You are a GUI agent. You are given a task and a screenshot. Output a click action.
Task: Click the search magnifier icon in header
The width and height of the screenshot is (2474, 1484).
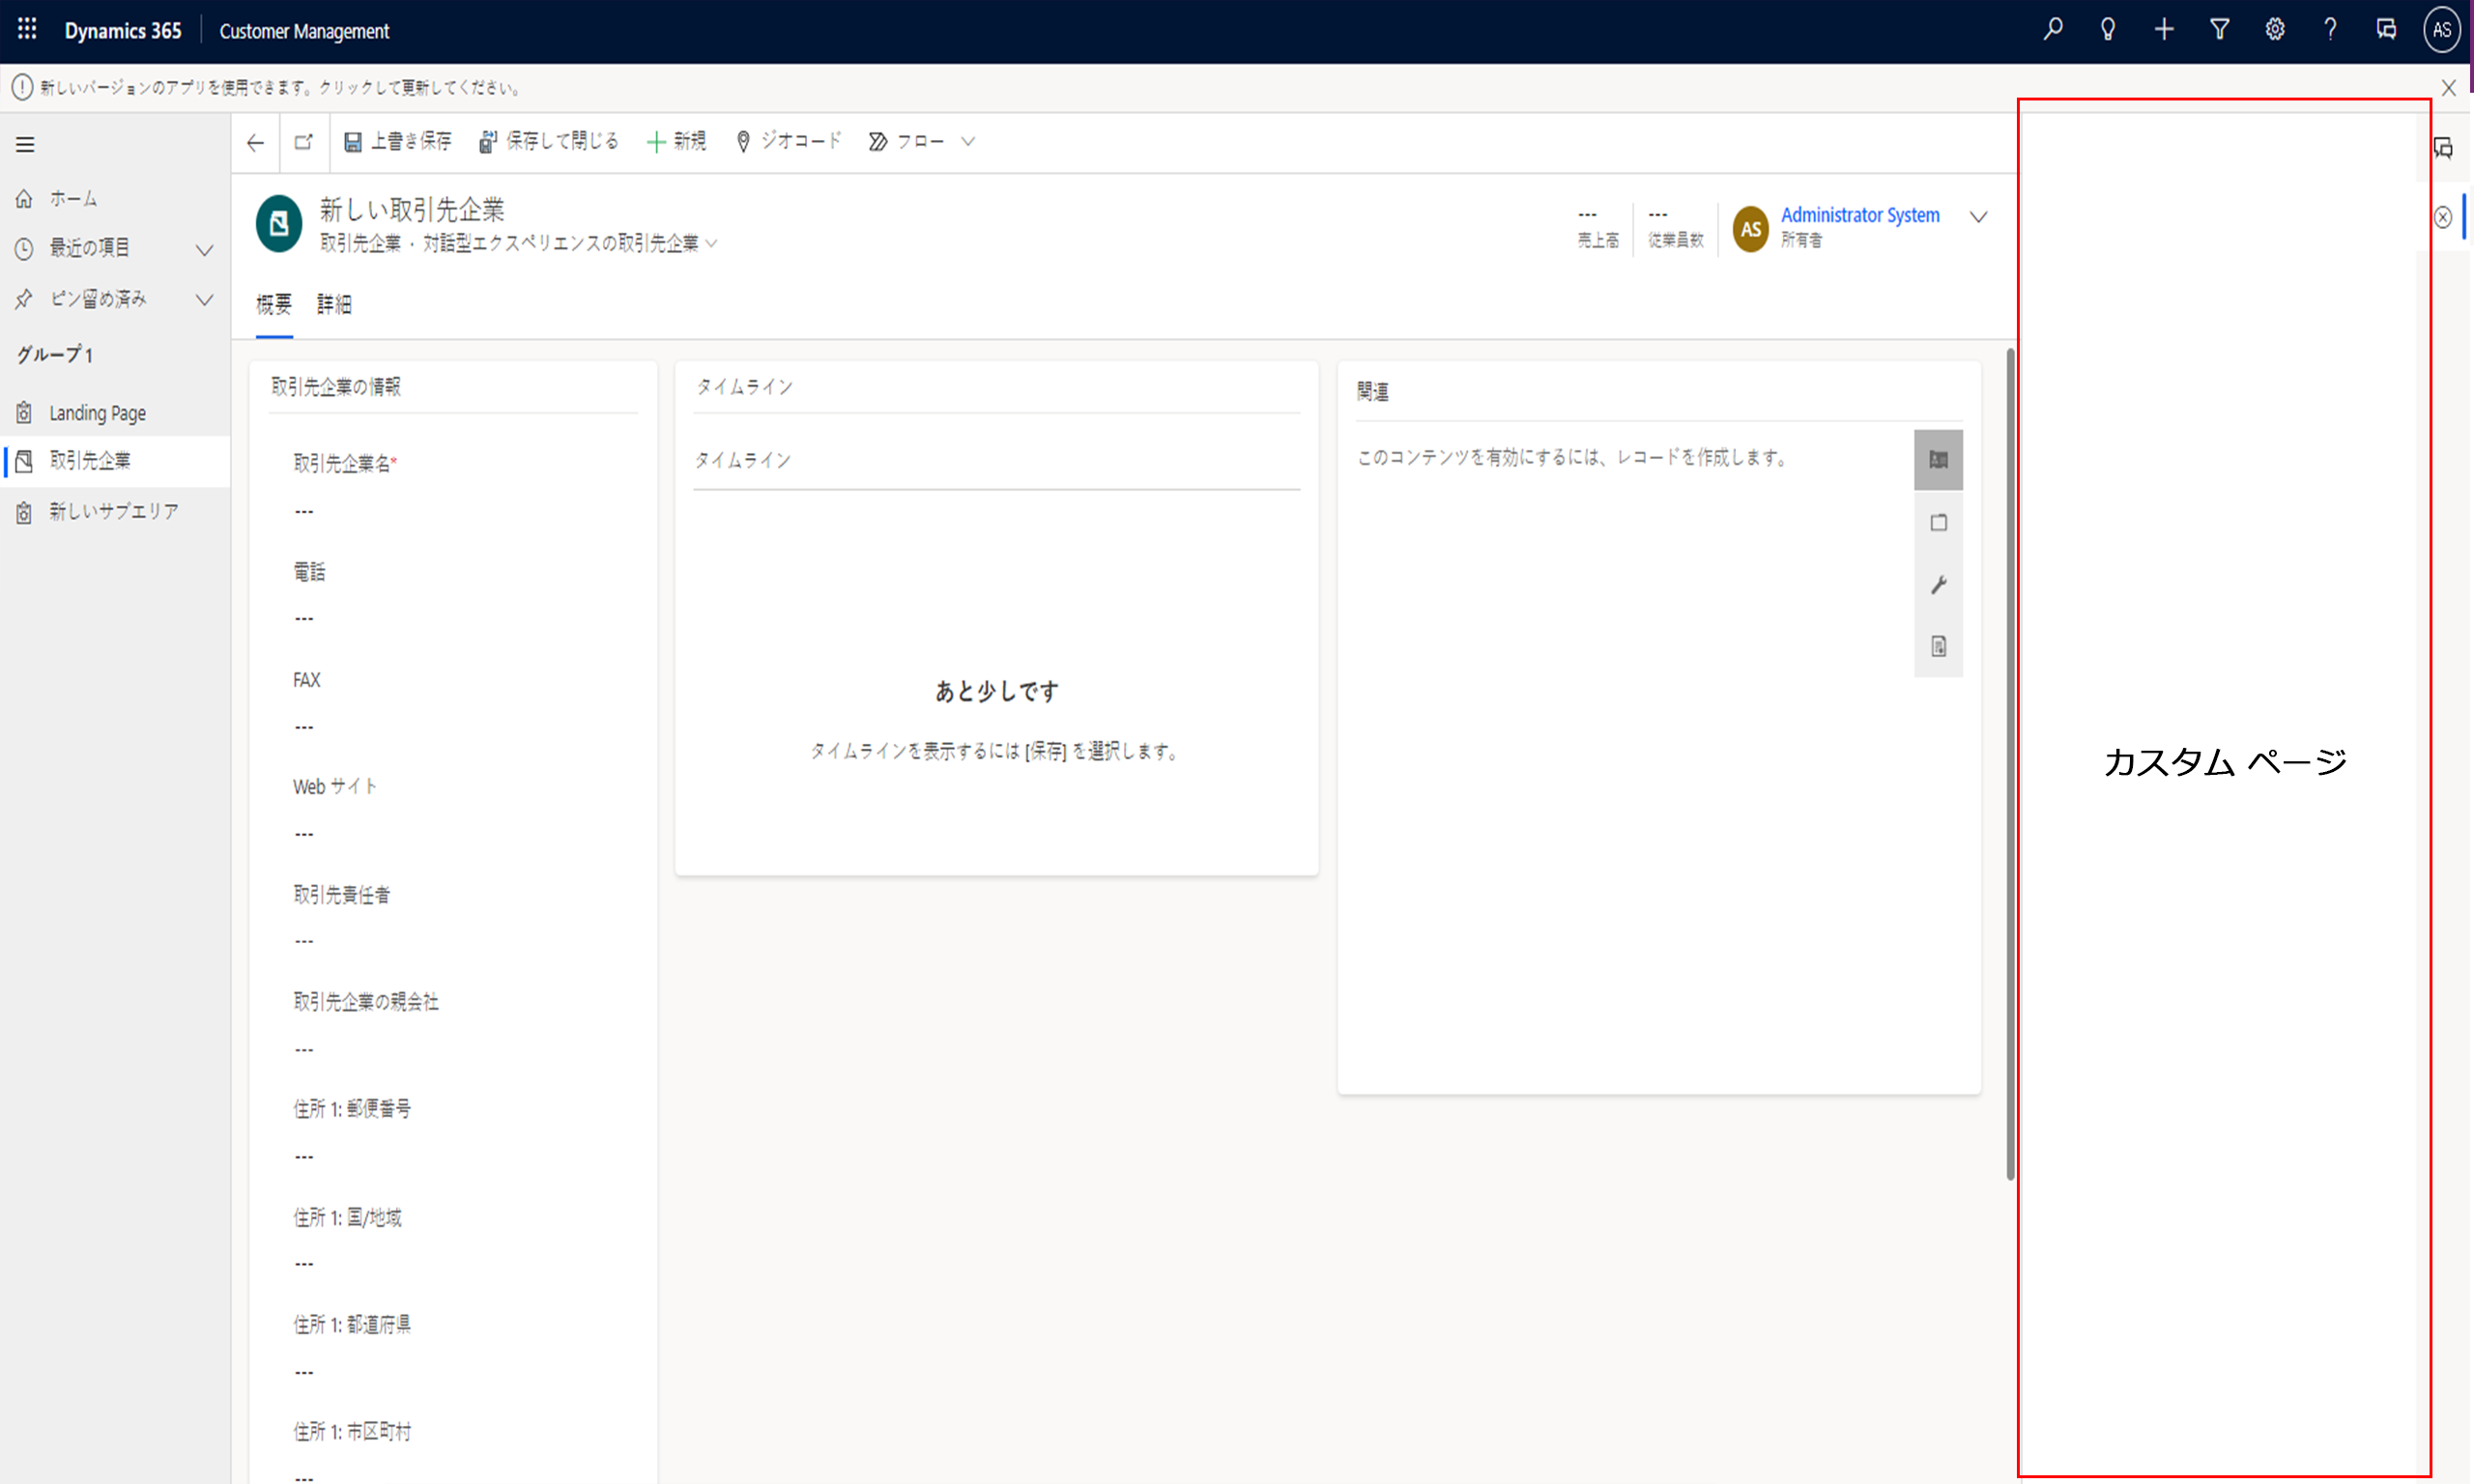click(2053, 30)
